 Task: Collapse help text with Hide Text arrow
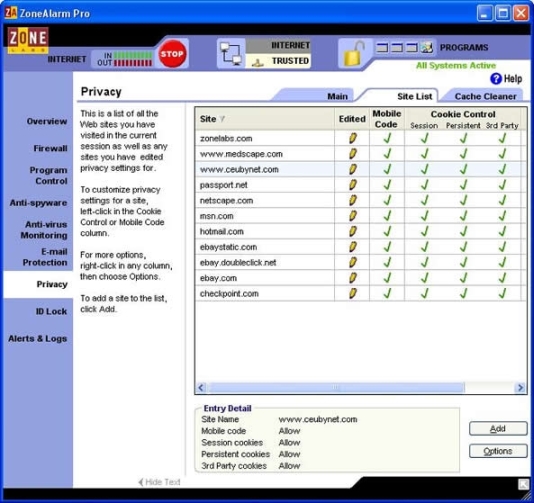tap(159, 482)
